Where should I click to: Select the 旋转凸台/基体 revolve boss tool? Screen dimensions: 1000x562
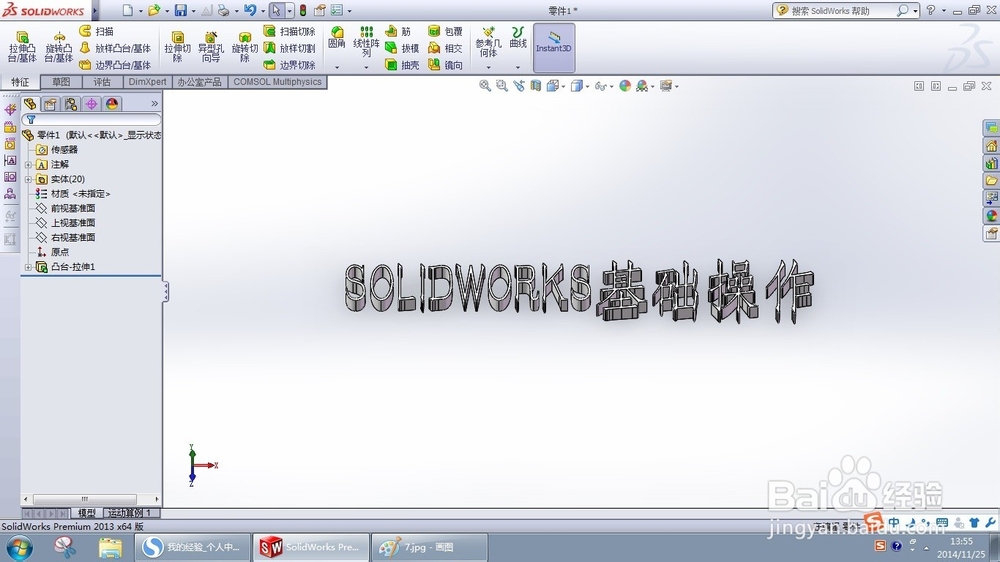[59, 47]
